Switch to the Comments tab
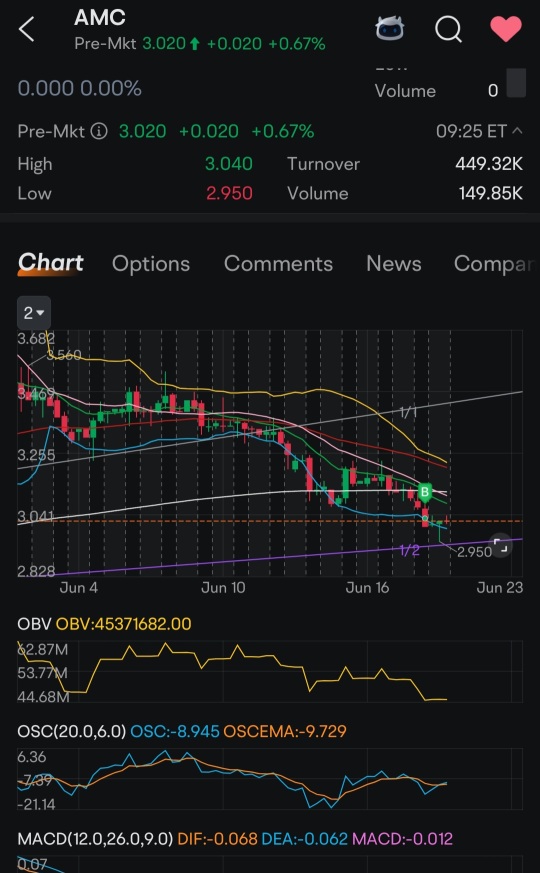 278,263
